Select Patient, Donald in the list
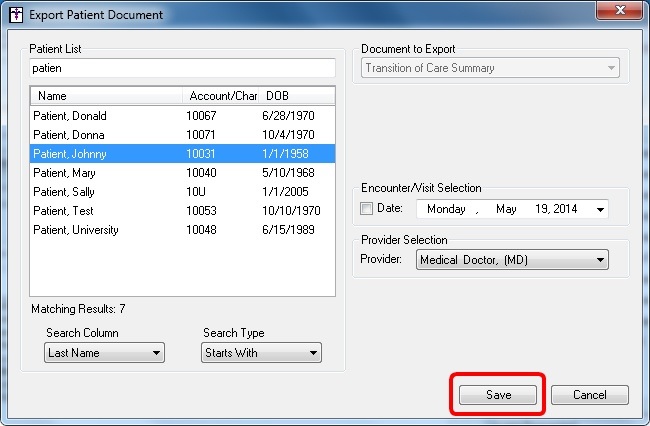The height and width of the screenshot is (426, 650). 70,116
